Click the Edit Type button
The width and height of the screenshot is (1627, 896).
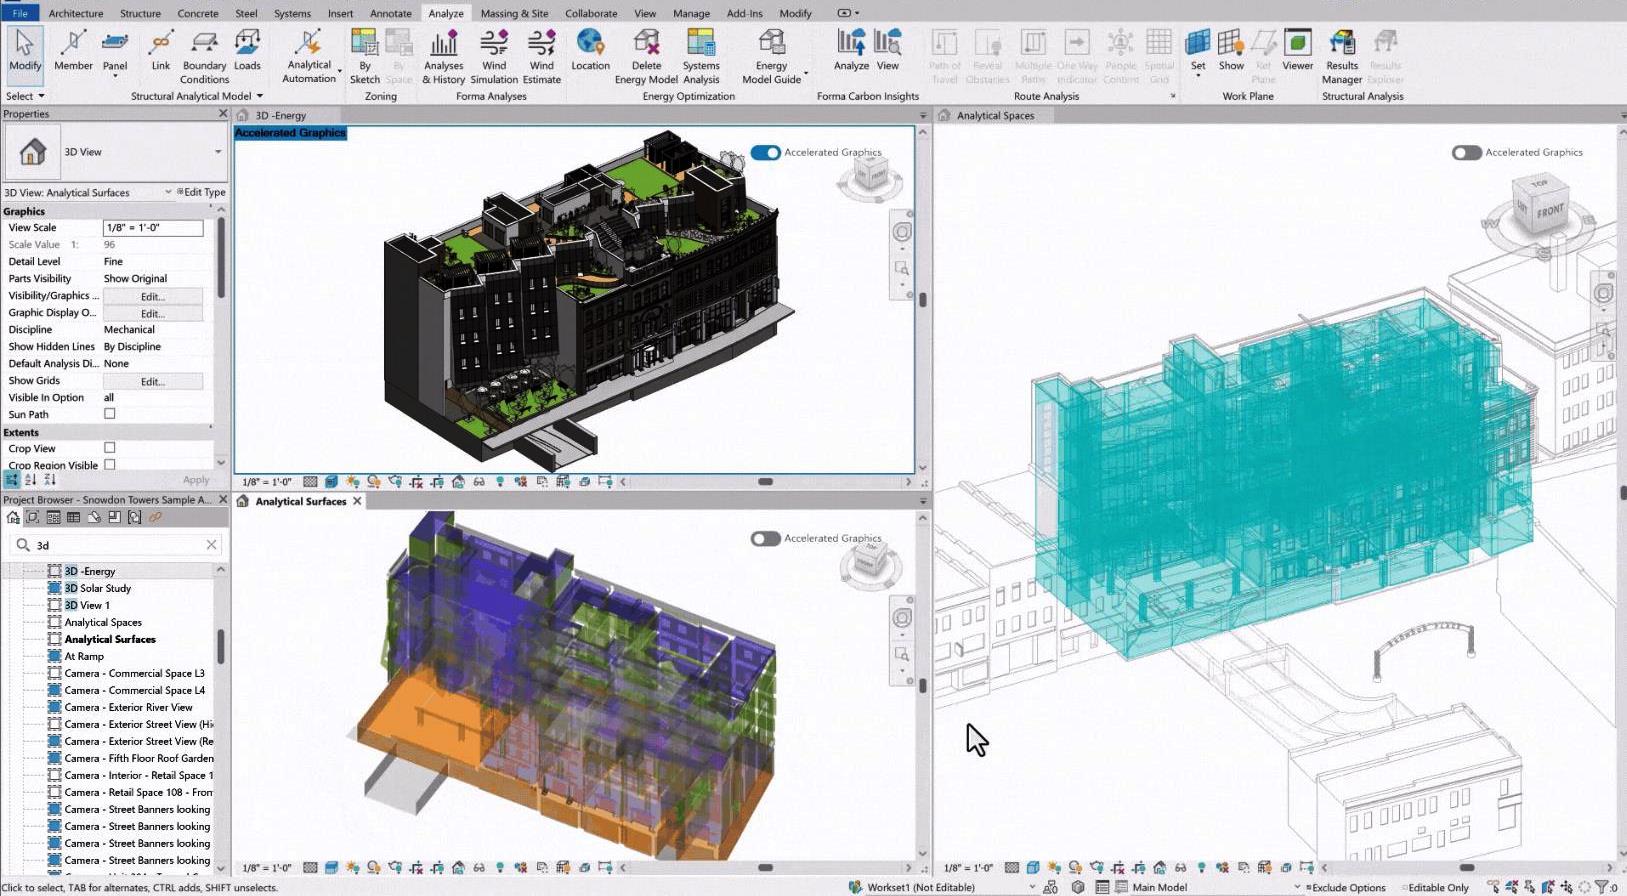[x=202, y=192]
